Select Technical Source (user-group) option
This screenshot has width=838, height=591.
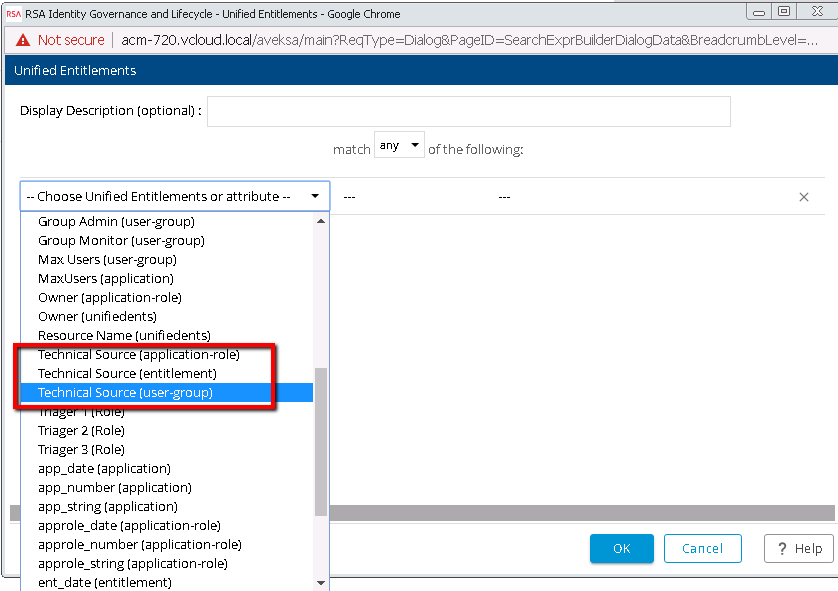point(125,393)
